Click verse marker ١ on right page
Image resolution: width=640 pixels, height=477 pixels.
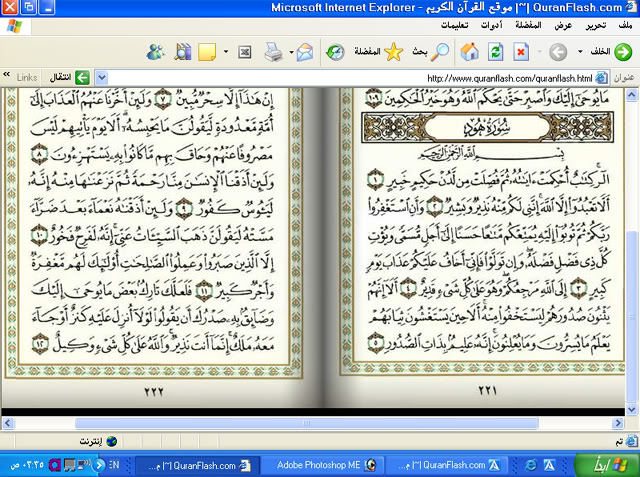pyautogui.click(x=375, y=180)
